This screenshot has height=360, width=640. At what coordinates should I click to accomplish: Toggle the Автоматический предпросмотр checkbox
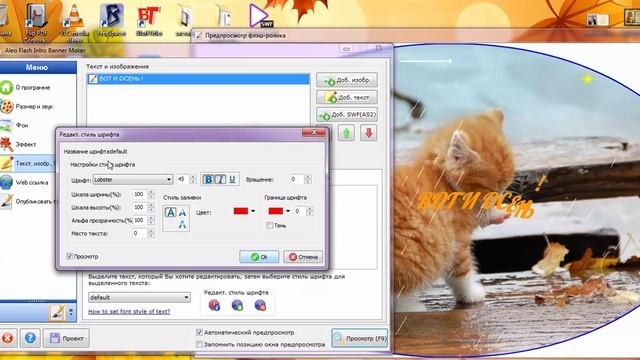(x=199, y=332)
